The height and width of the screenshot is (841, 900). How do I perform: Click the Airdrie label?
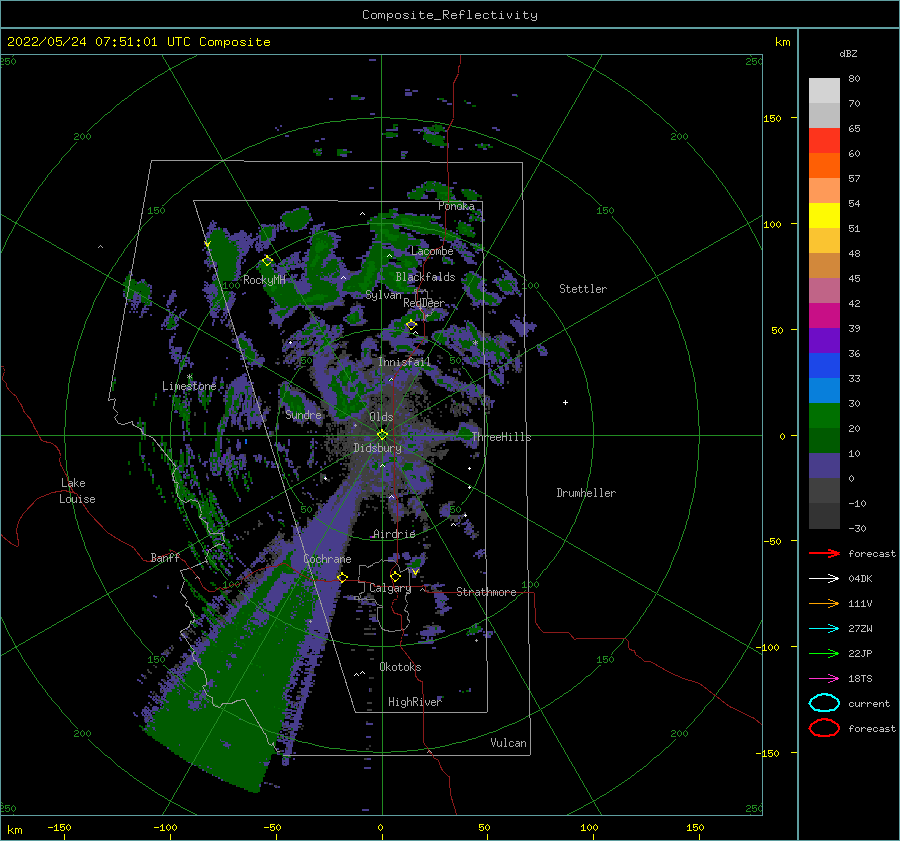[394, 534]
